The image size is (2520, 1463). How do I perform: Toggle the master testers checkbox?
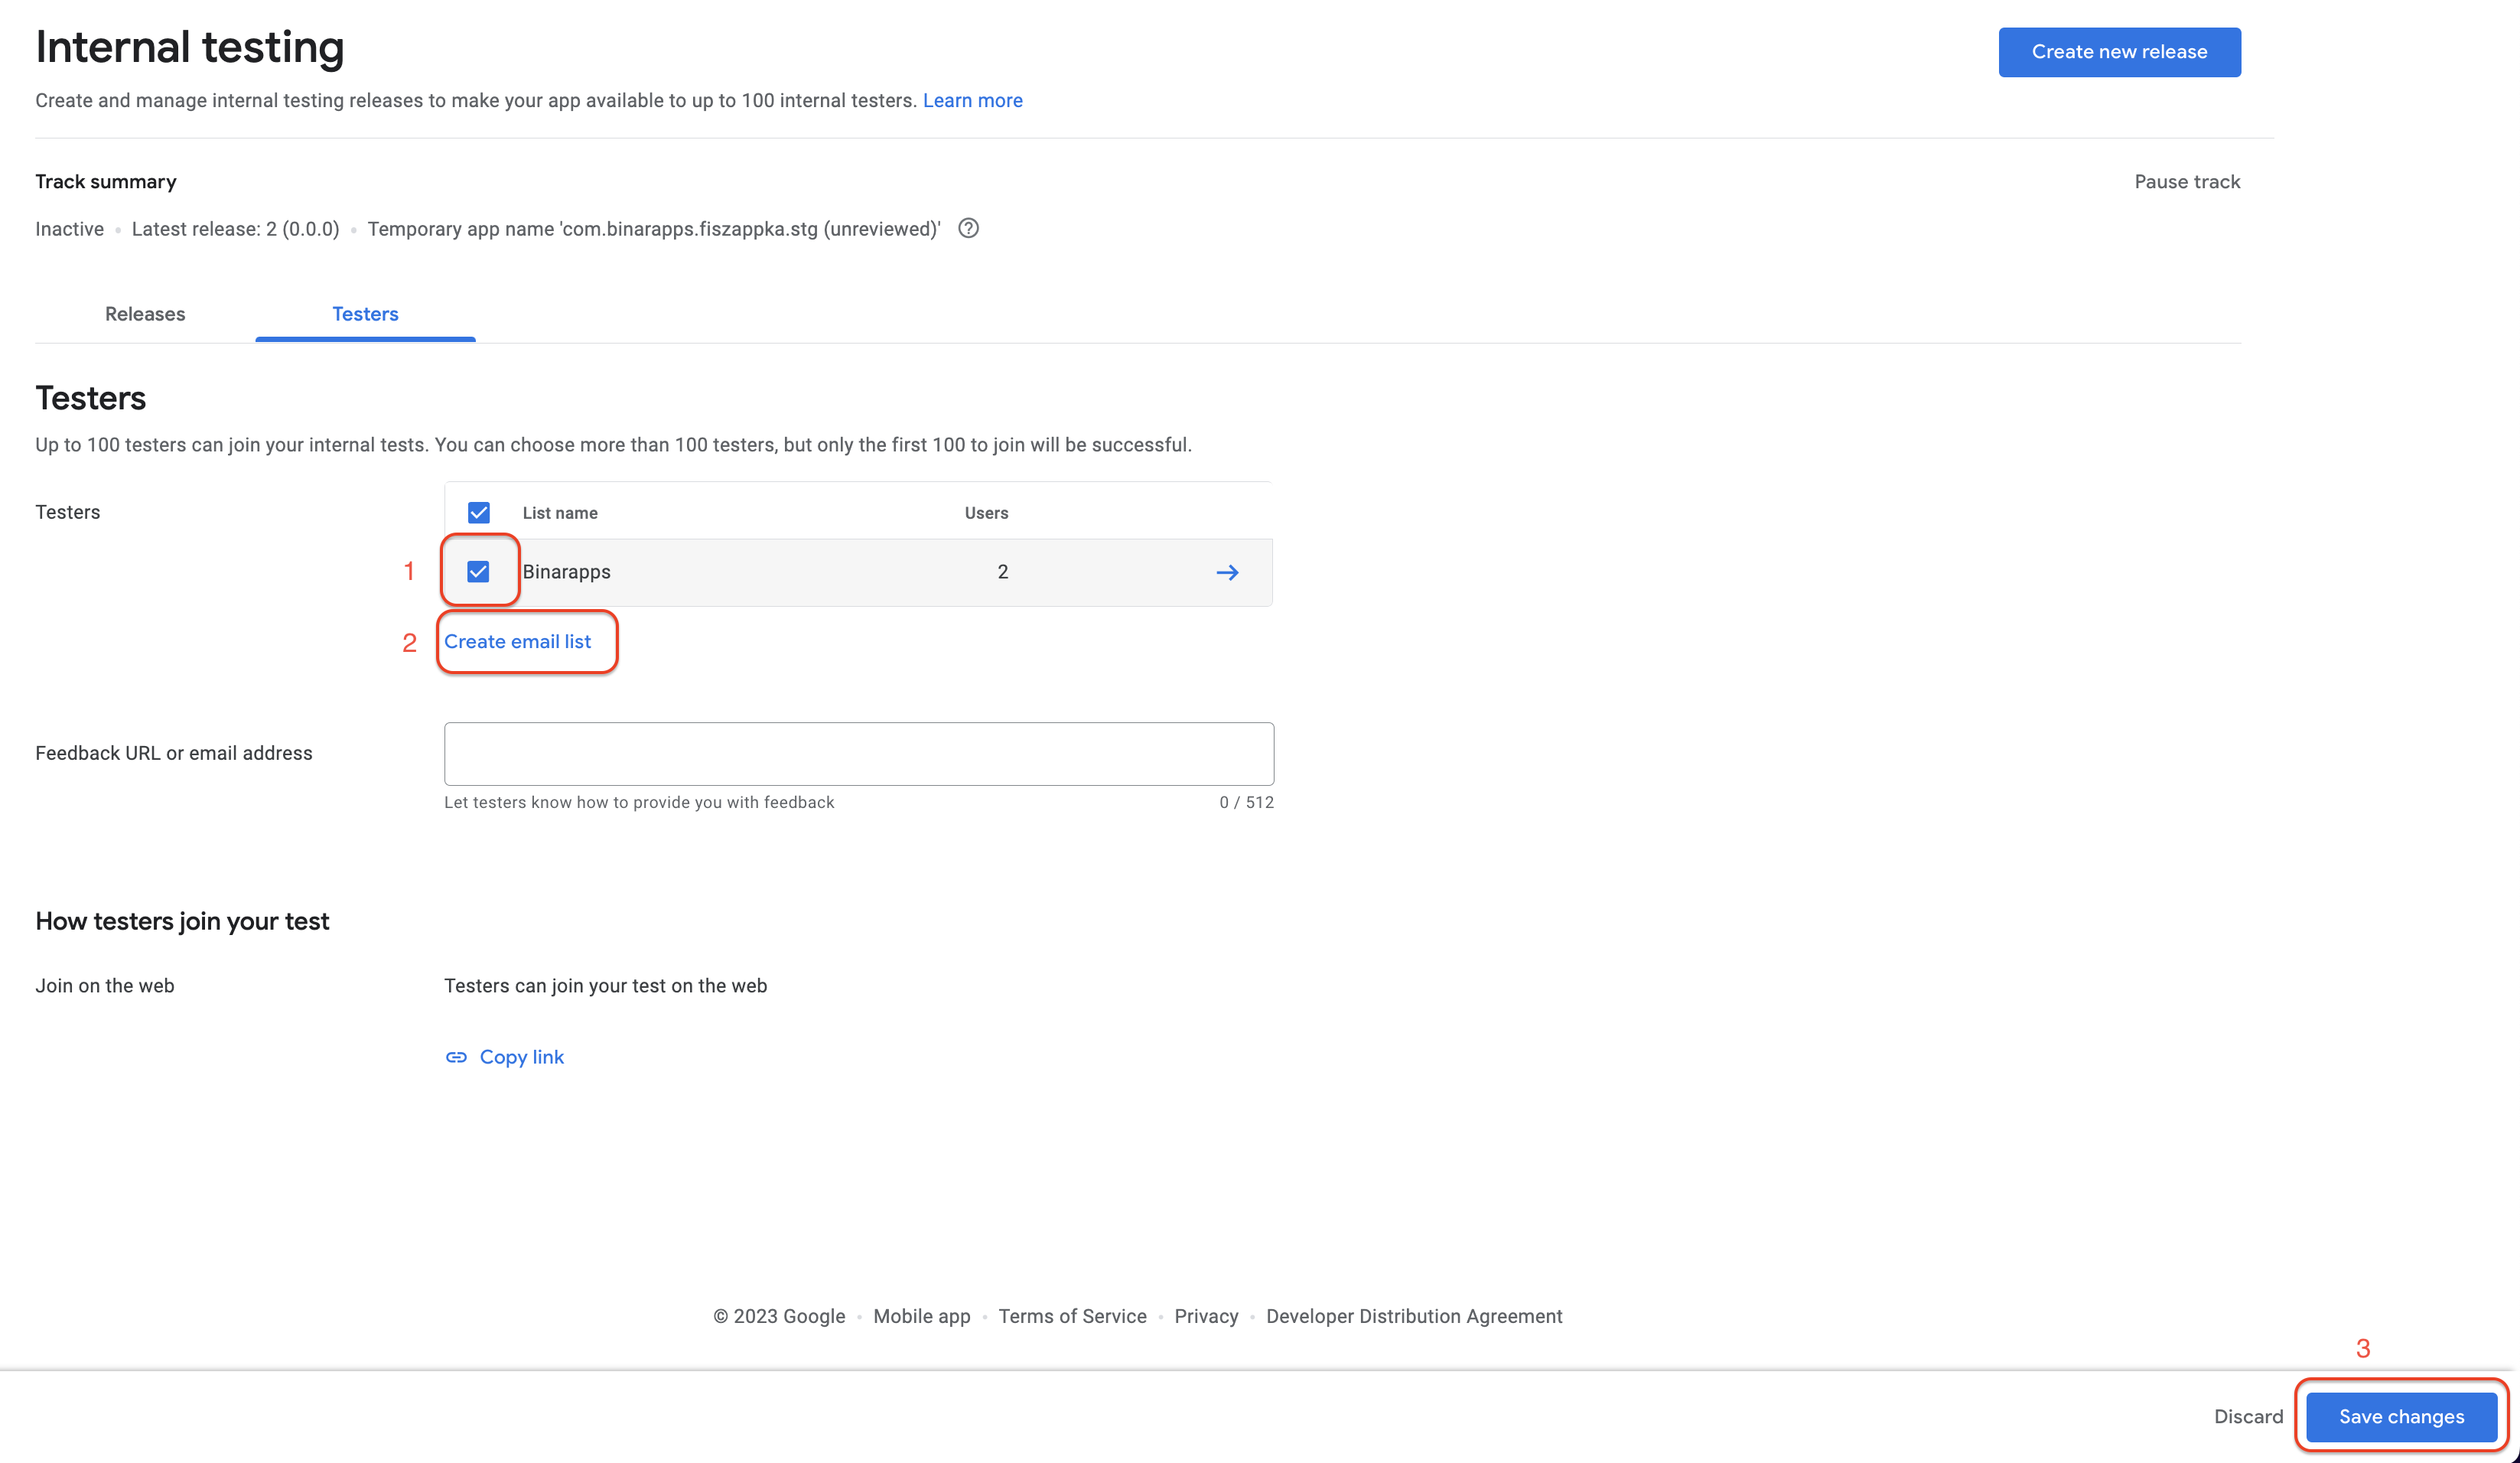479,512
